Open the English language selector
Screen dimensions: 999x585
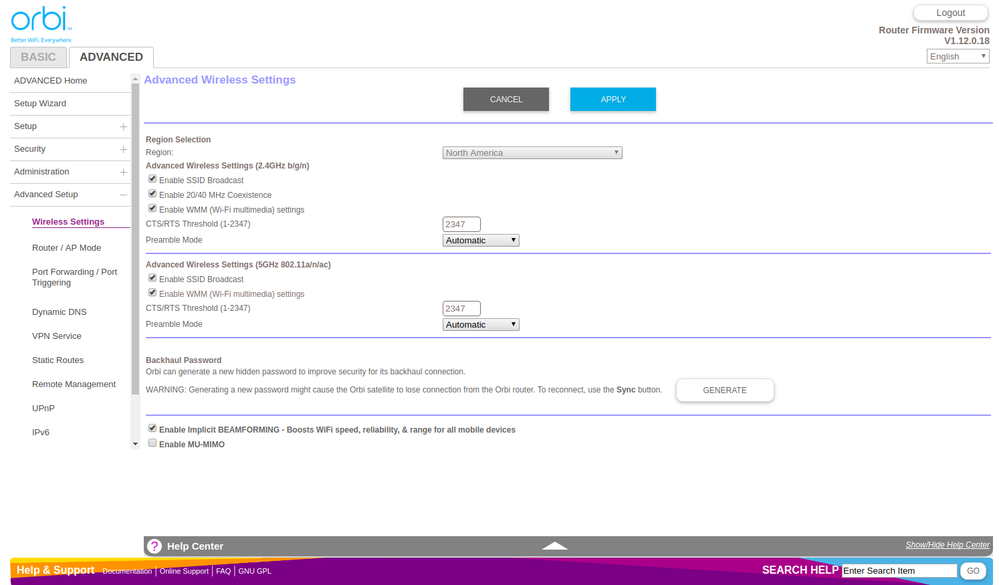[x=957, y=56]
